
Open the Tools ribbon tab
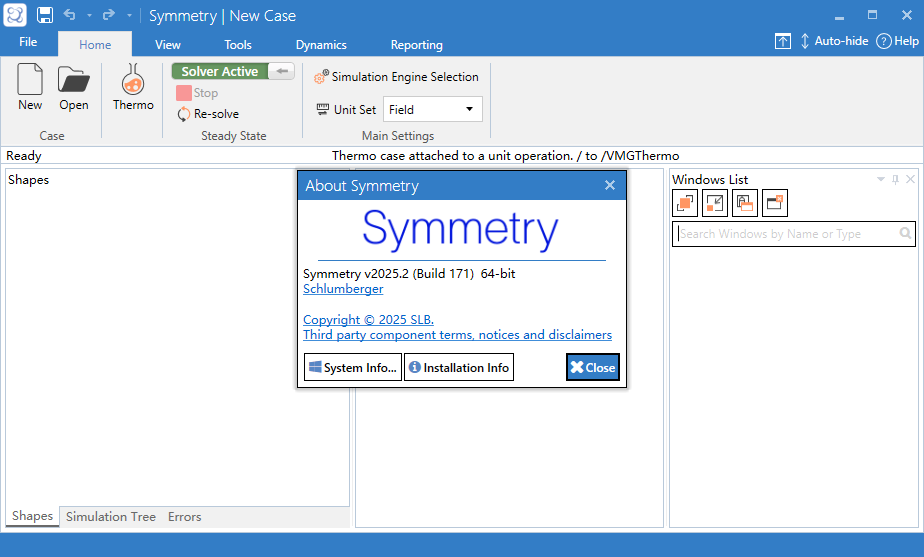point(237,45)
